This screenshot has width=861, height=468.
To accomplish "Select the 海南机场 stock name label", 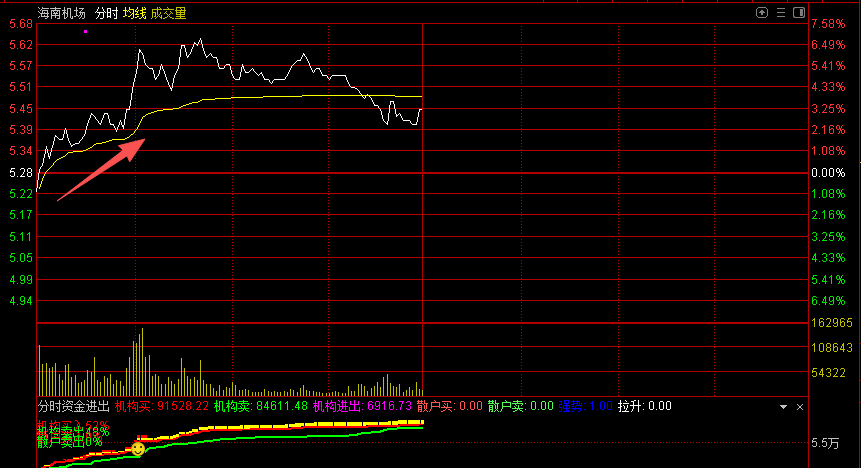I will [x=62, y=13].
